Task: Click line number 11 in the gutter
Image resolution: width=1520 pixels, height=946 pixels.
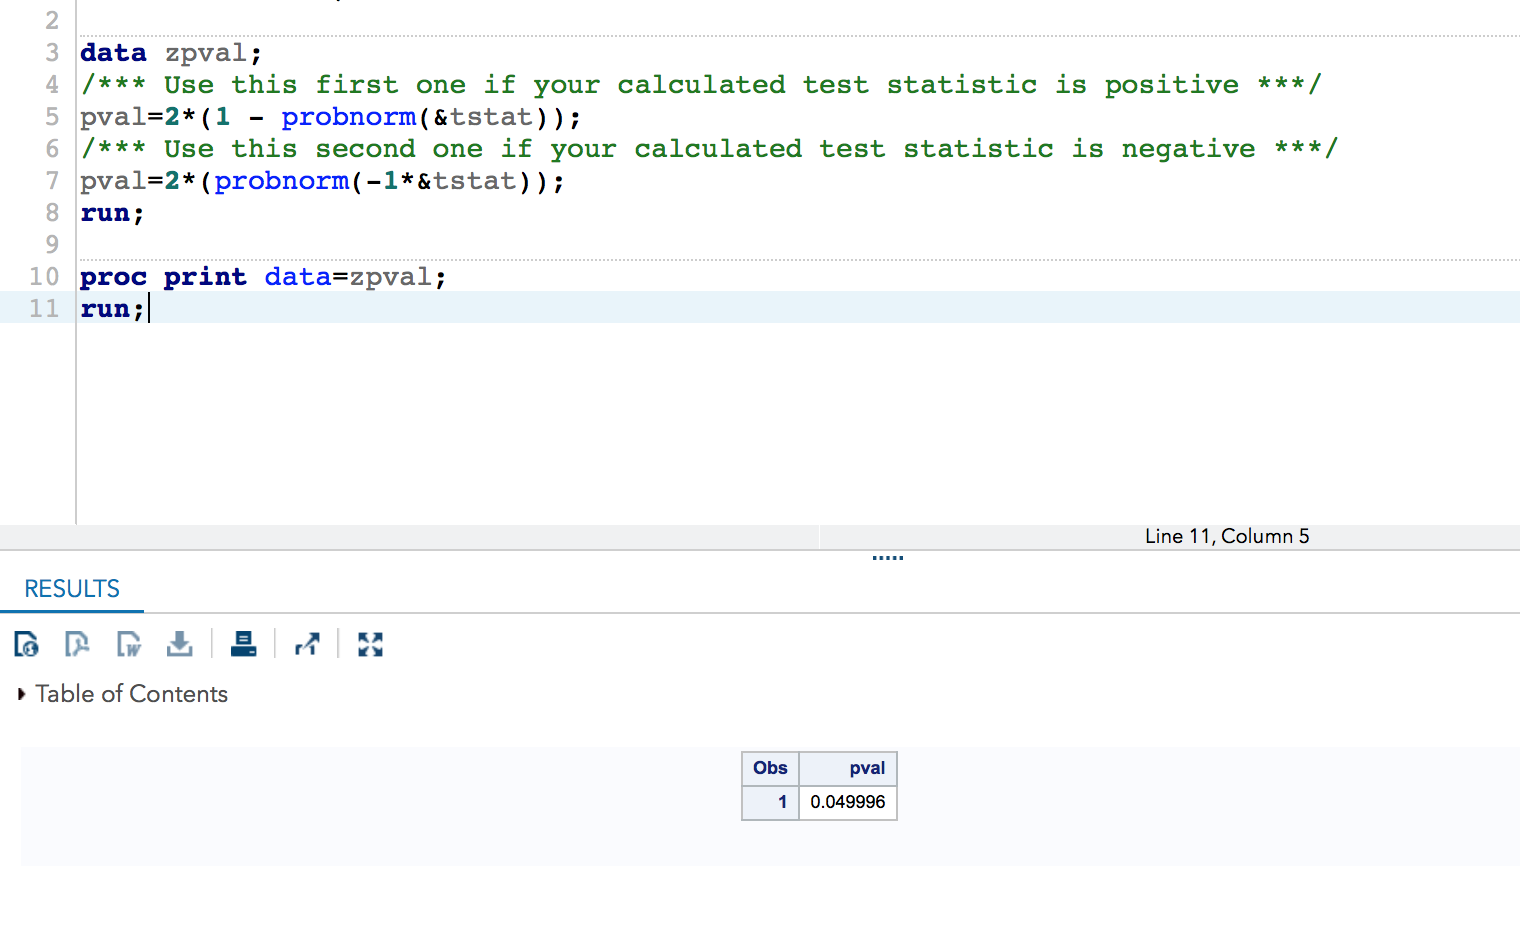Action: pyautogui.click(x=44, y=308)
